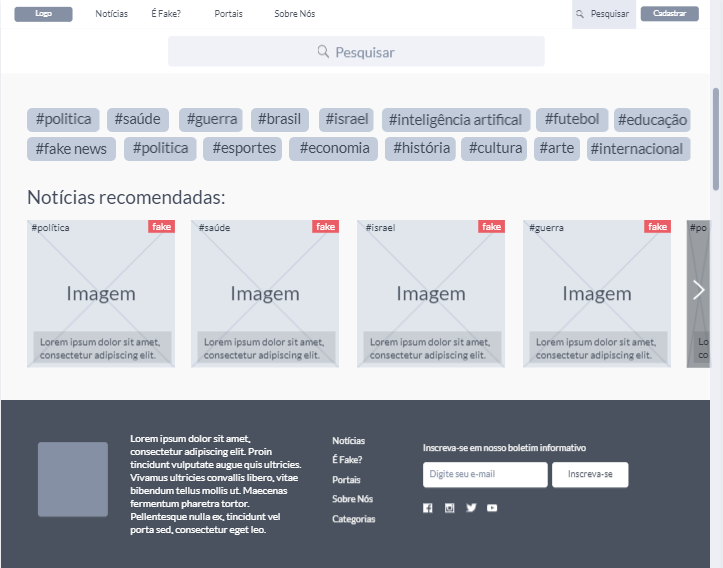Open the Notícias menu item
723x568 pixels.
111,14
